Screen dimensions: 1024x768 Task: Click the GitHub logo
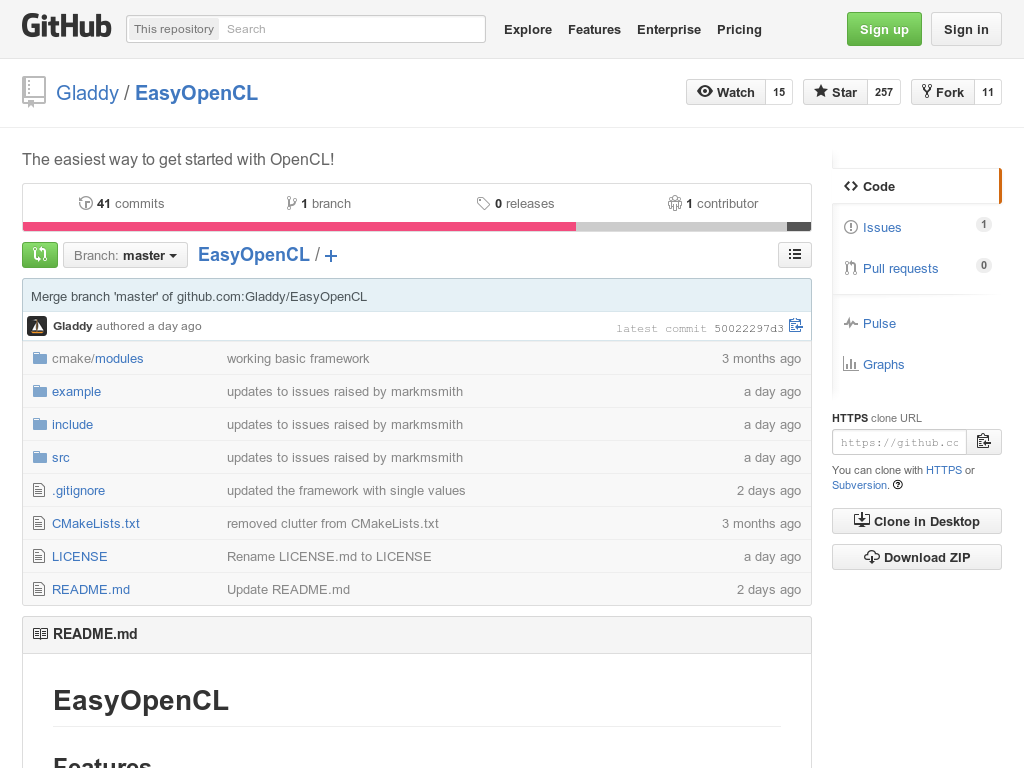click(67, 27)
